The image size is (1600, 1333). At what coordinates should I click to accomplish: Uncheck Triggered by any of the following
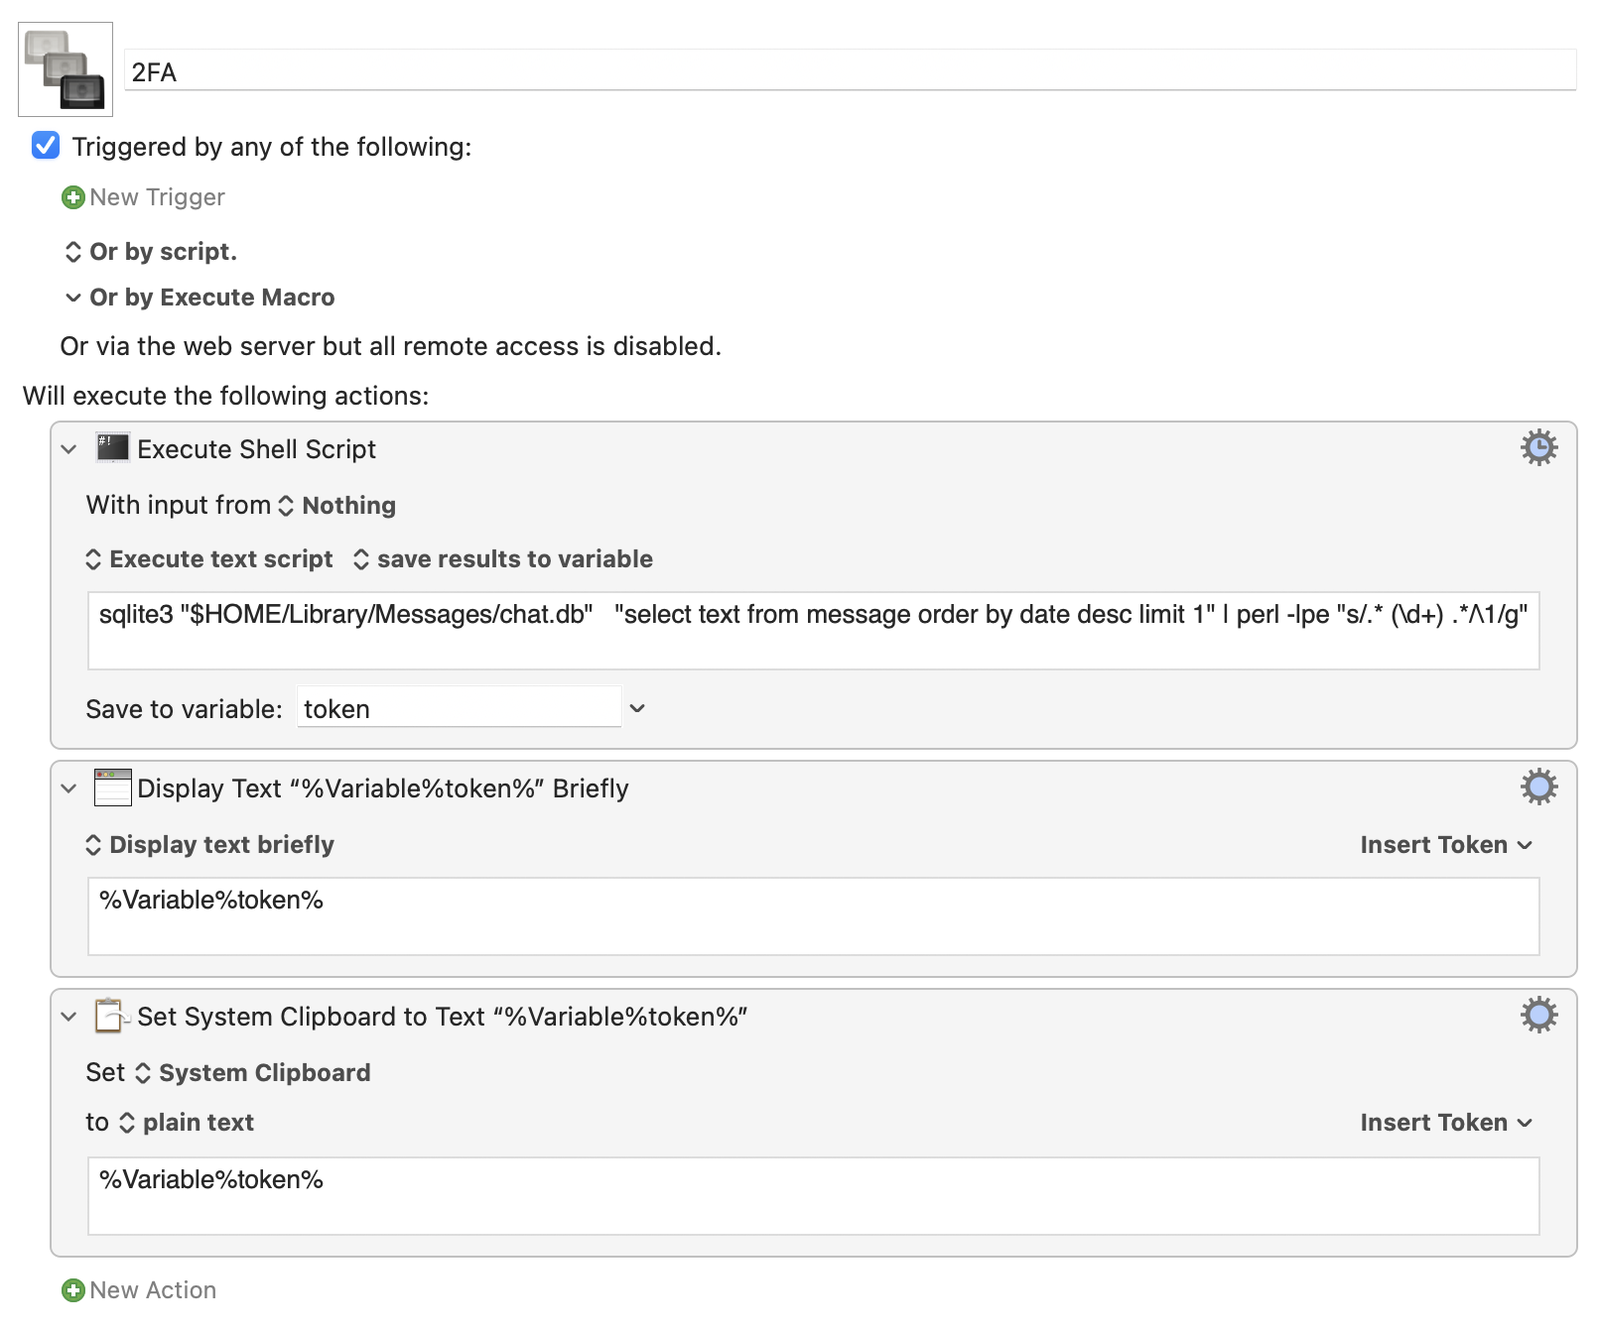click(44, 146)
